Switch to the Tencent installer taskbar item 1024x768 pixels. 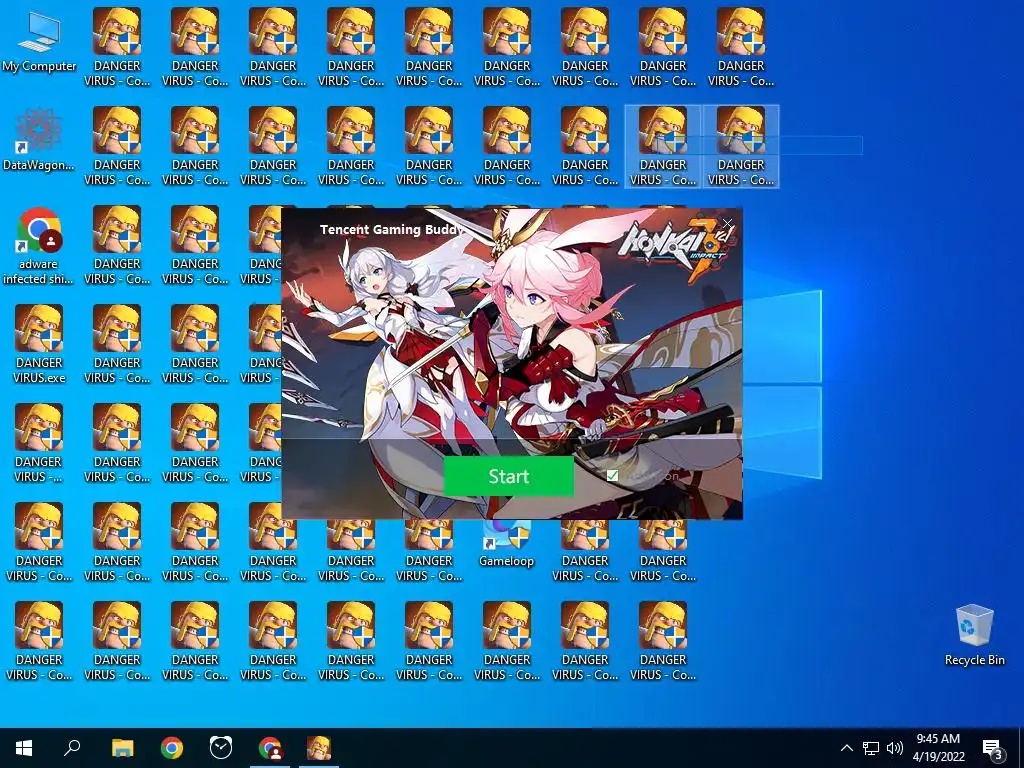(x=319, y=748)
